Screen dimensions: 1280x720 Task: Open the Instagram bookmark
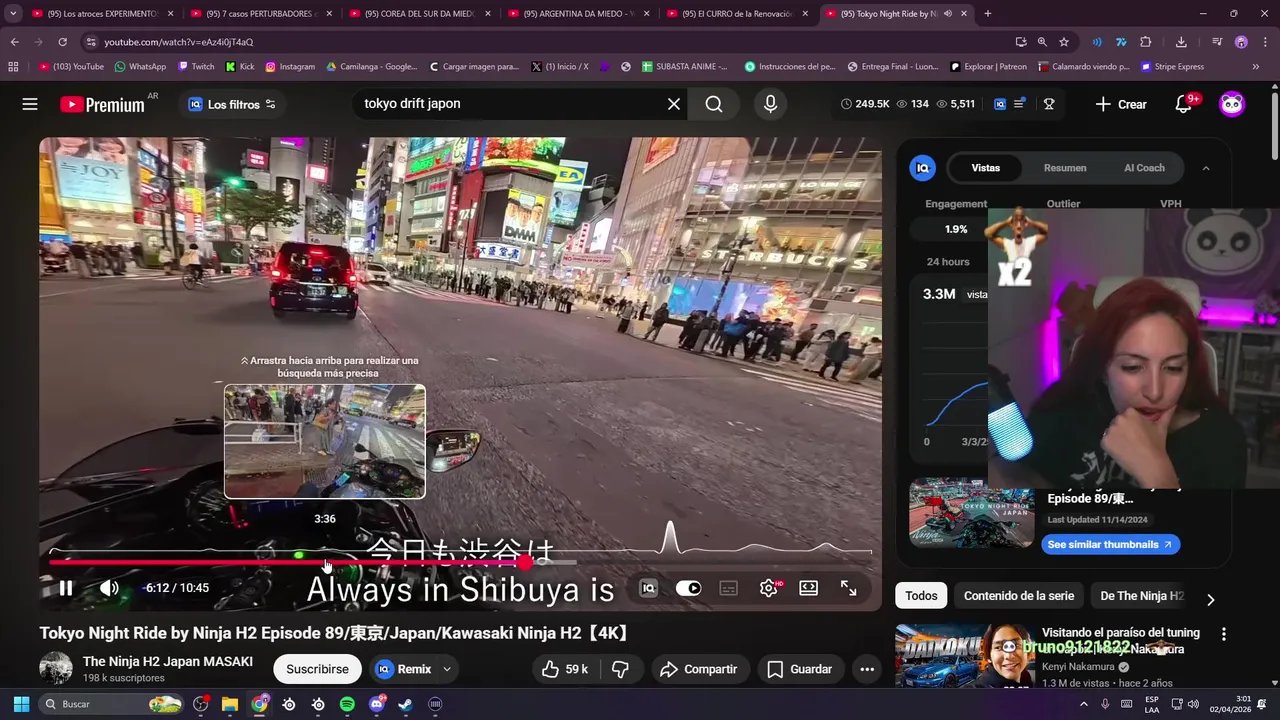(289, 67)
